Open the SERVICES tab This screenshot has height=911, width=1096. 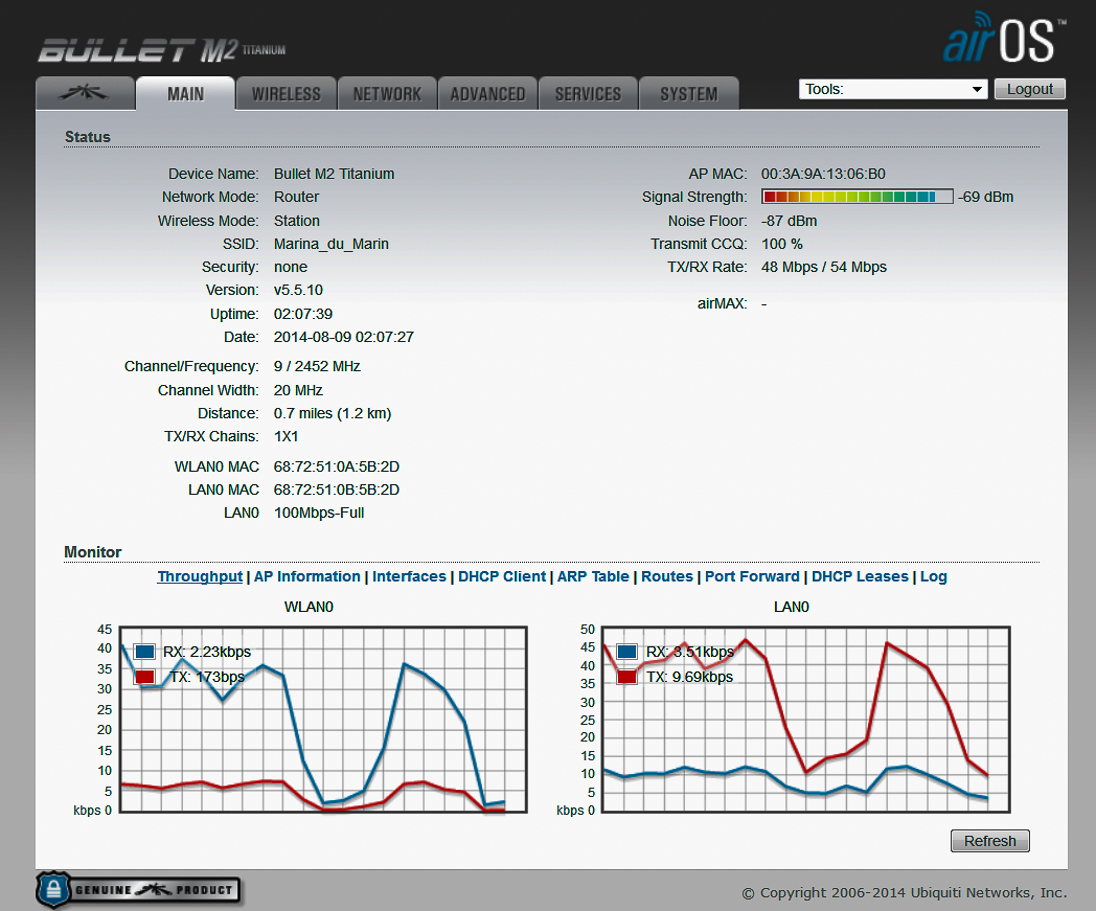pos(588,93)
